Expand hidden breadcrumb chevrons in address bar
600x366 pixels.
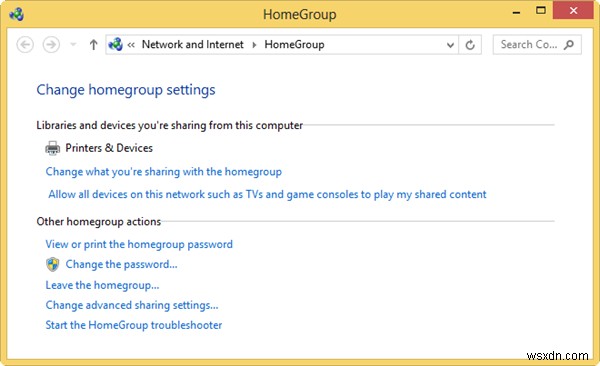[x=131, y=45]
